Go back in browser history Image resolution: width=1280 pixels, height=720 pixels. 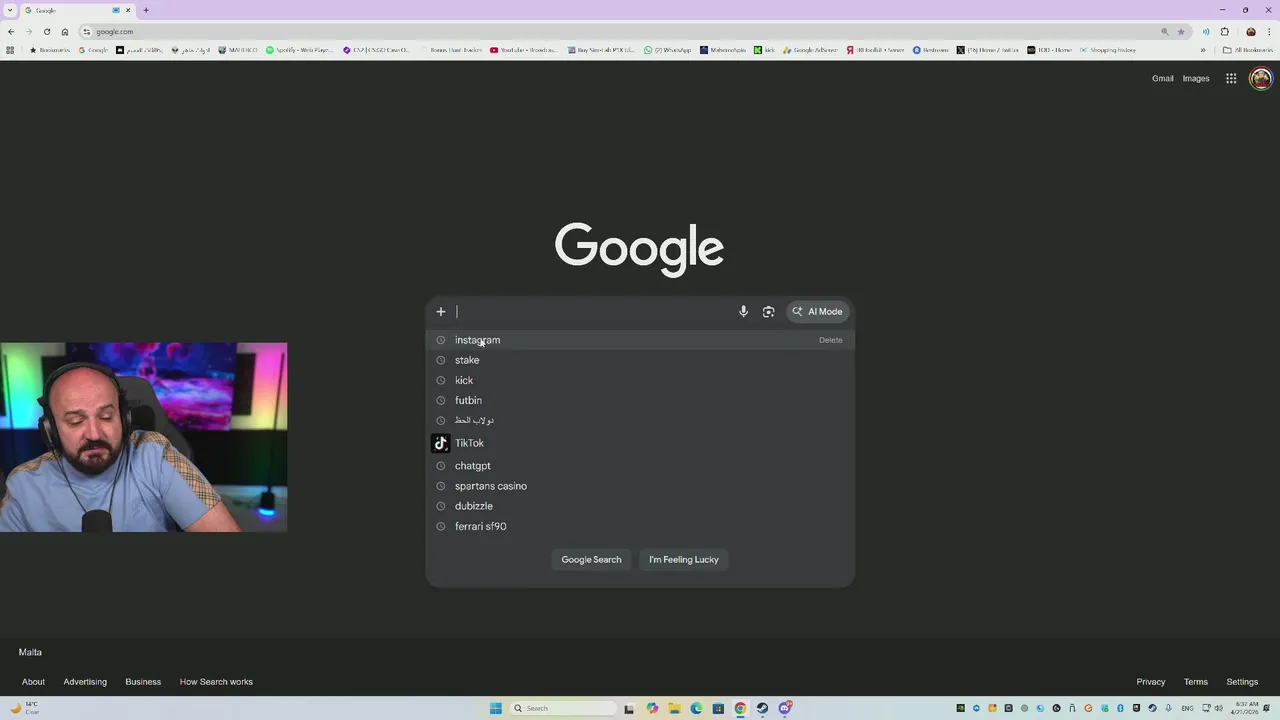pyautogui.click(x=11, y=31)
